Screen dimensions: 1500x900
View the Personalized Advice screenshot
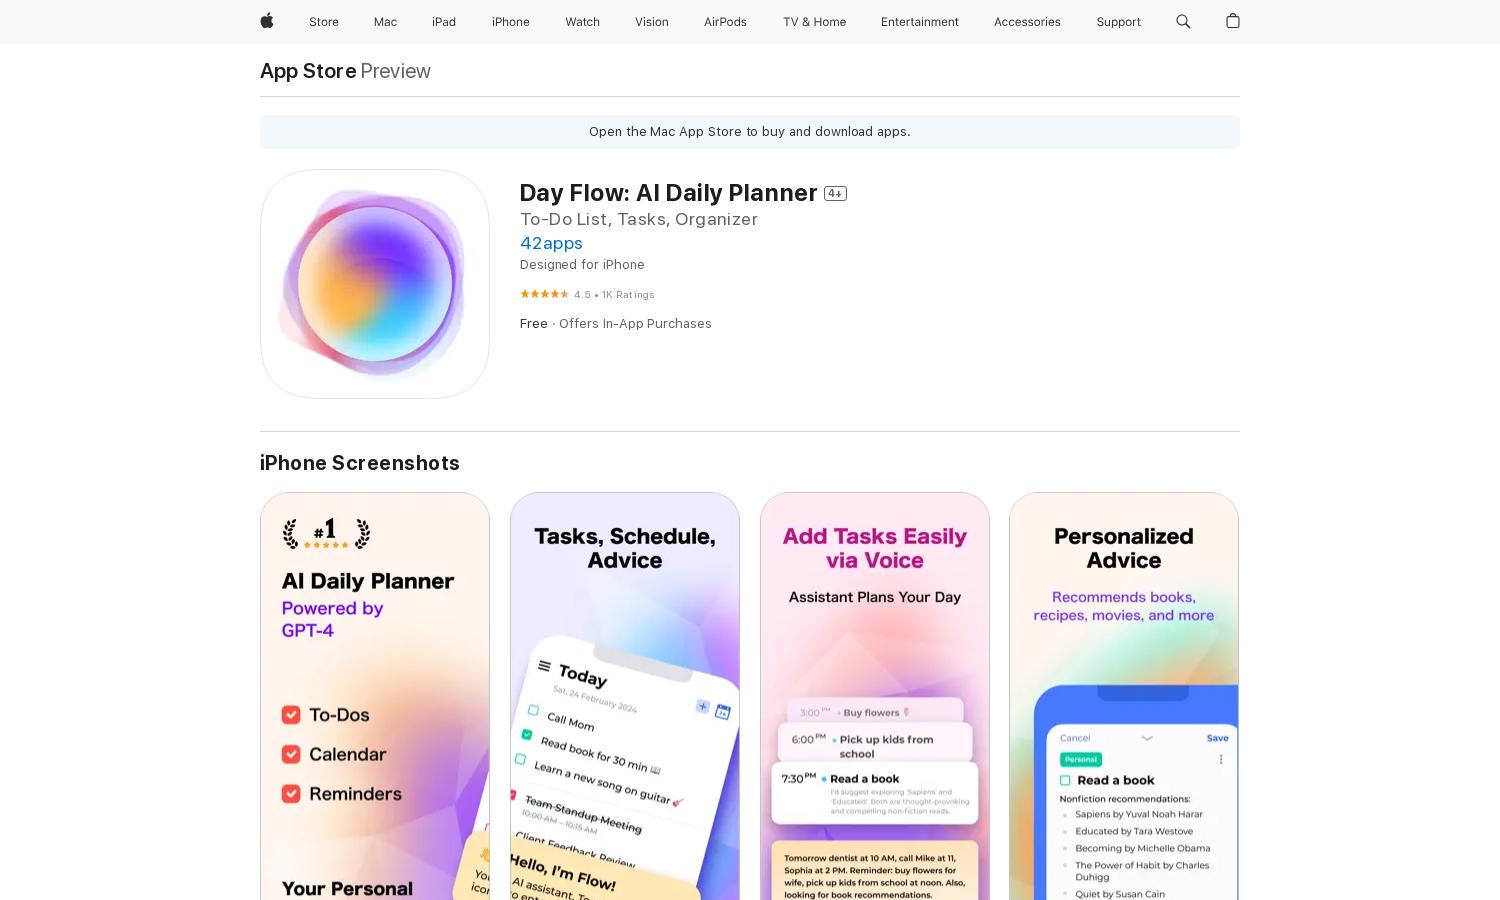tap(1124, 696)
